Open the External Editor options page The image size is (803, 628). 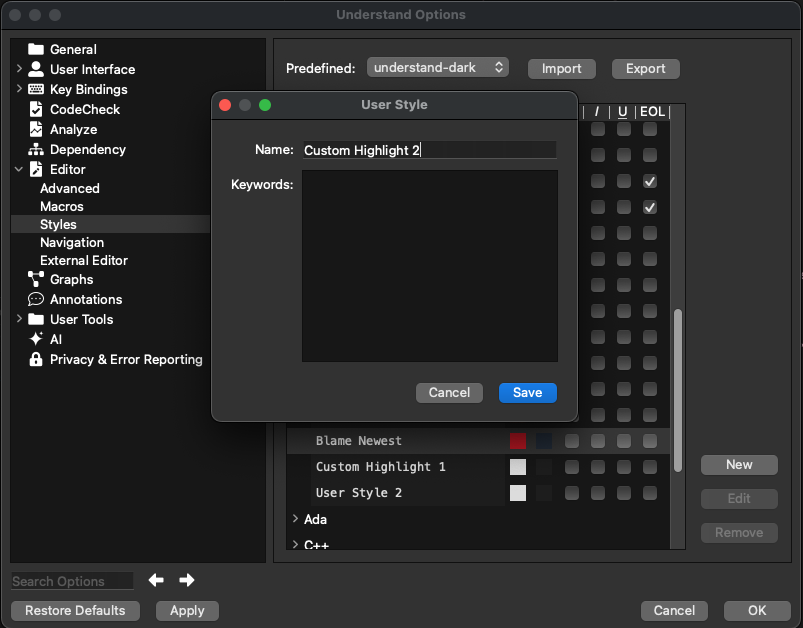coord(84,260)
